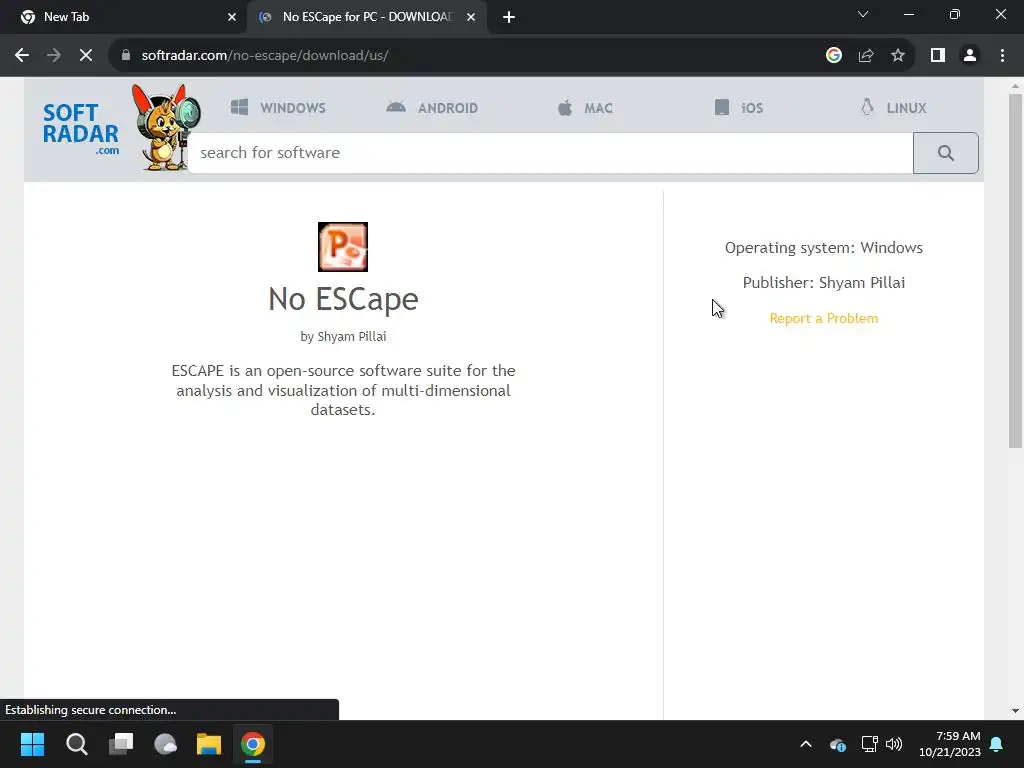1024x768 pixels.
Task: Open the clock and date panel
Action: click(950, 744)
